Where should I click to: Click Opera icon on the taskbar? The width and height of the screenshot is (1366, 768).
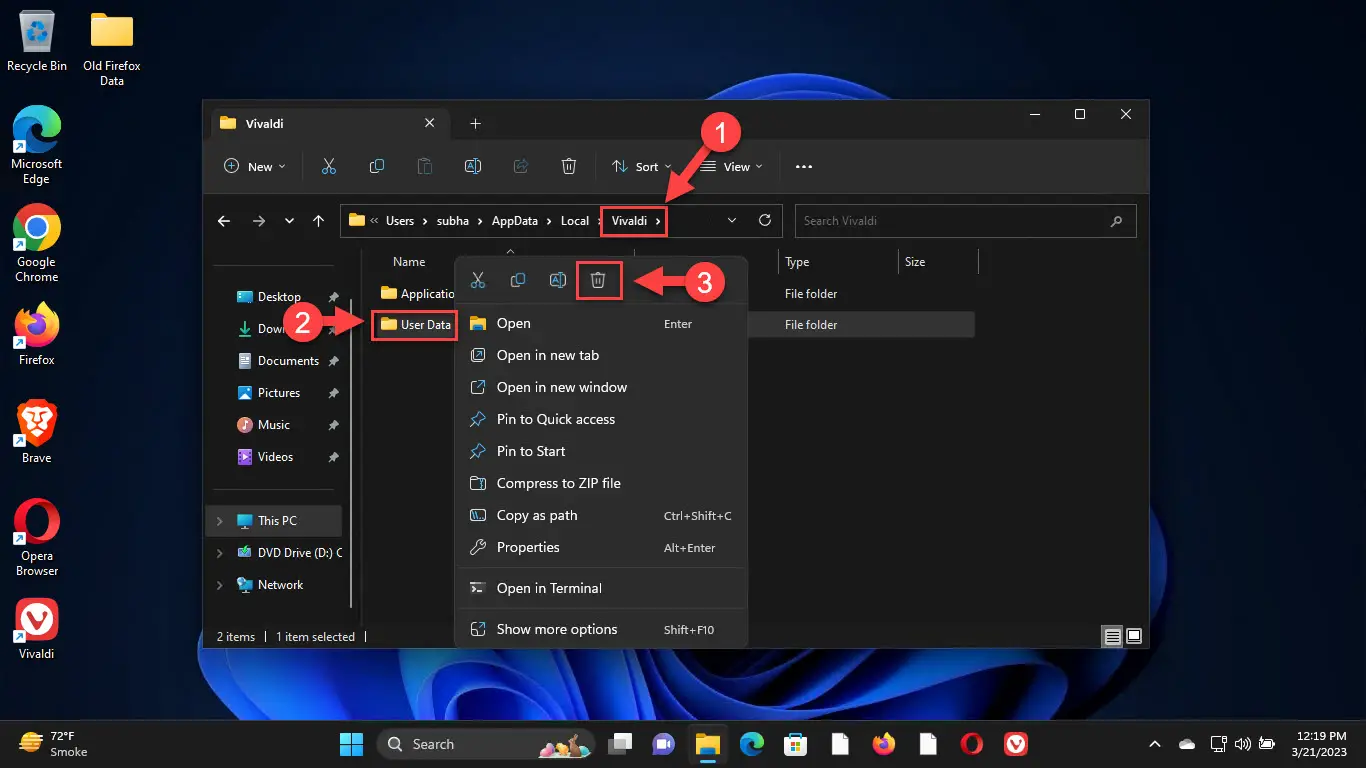point(972,744)
